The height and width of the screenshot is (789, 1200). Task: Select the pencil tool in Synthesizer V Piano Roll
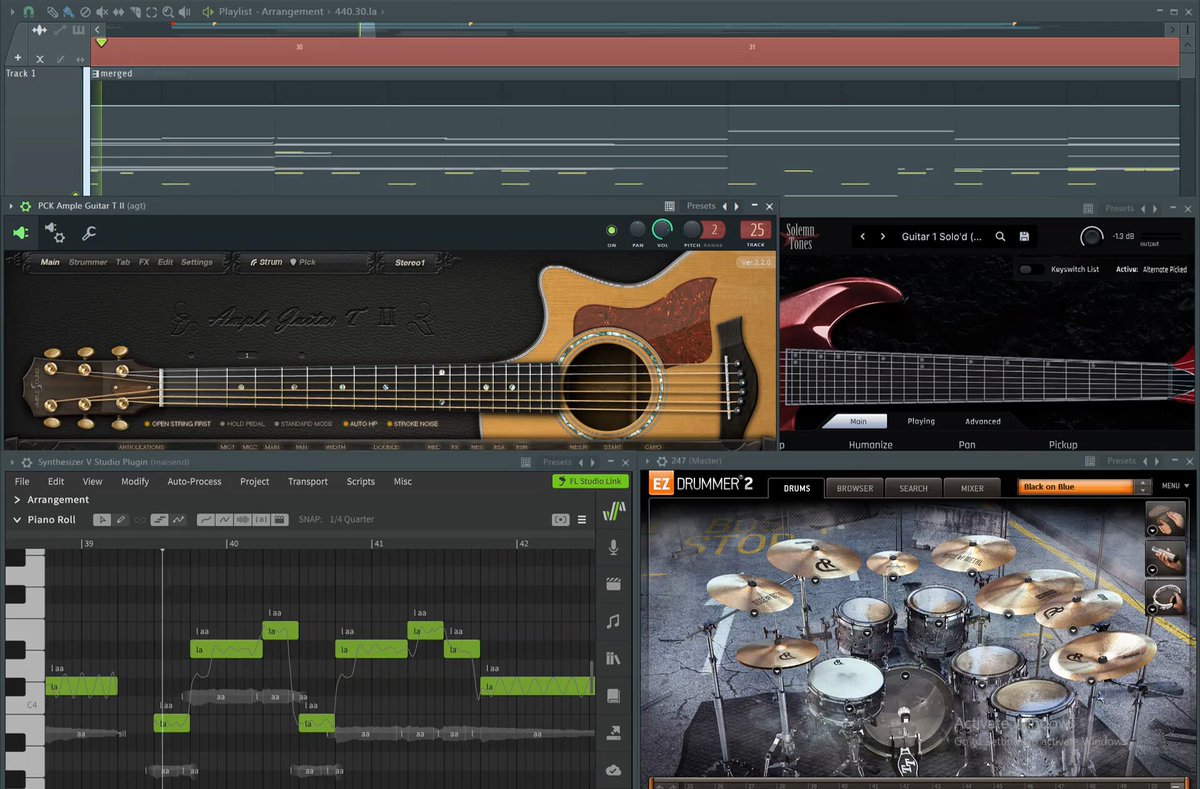tap(120, 520)
